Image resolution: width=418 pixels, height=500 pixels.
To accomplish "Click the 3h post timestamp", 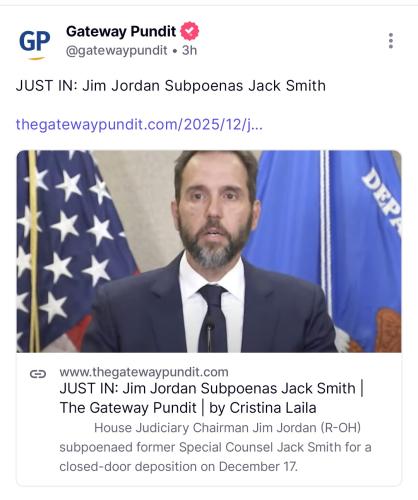I will tap(189, 50).
